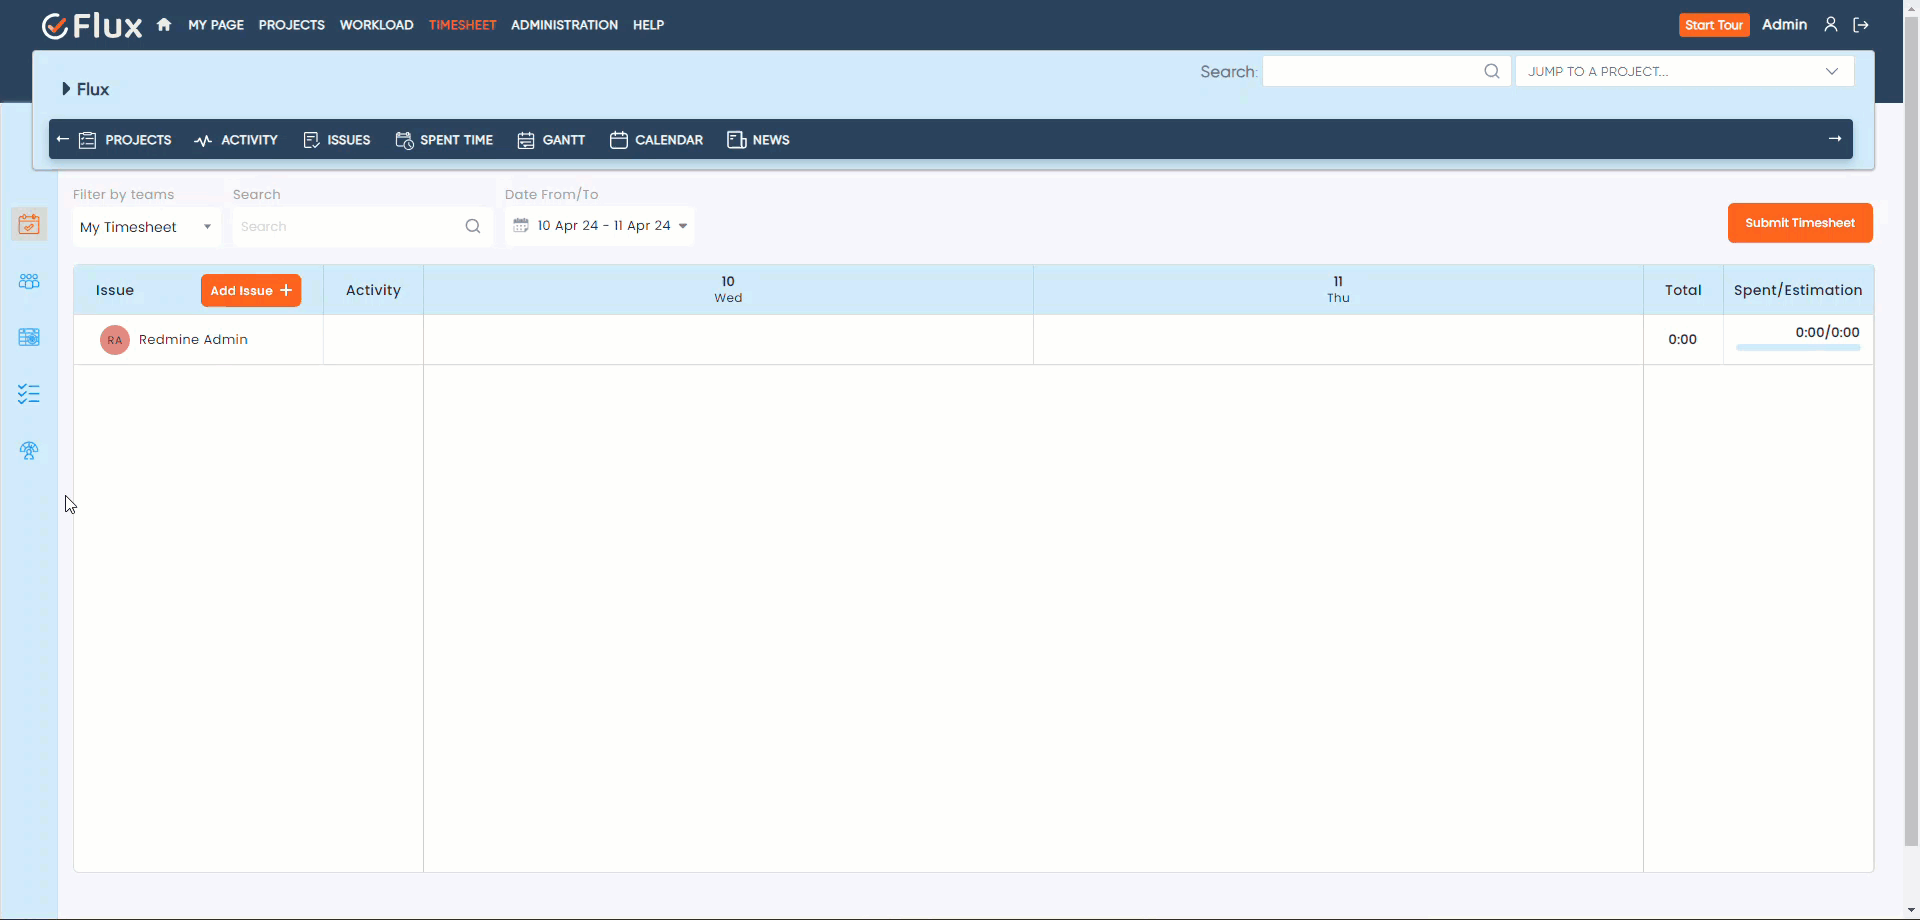Select the checklist icon in left sidebar

pyautogui.click(x=29, y=394)
